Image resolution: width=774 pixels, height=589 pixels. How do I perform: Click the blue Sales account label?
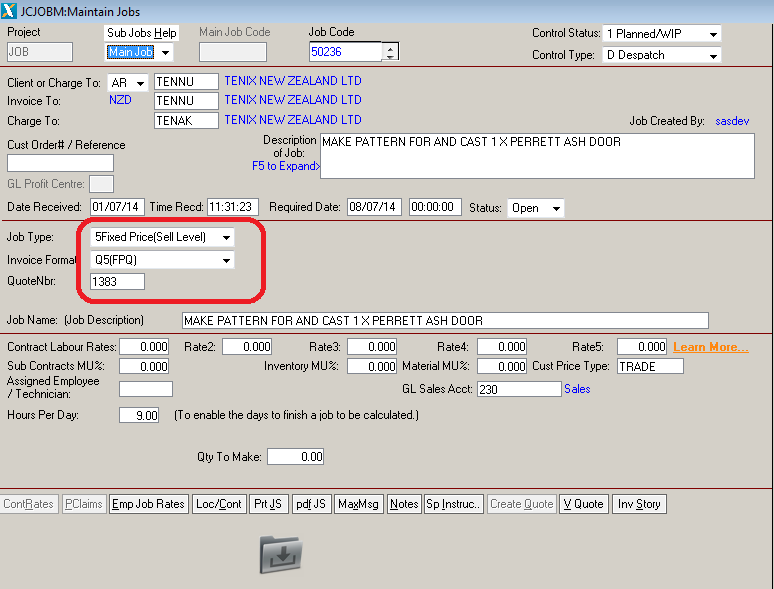point(577,389)
